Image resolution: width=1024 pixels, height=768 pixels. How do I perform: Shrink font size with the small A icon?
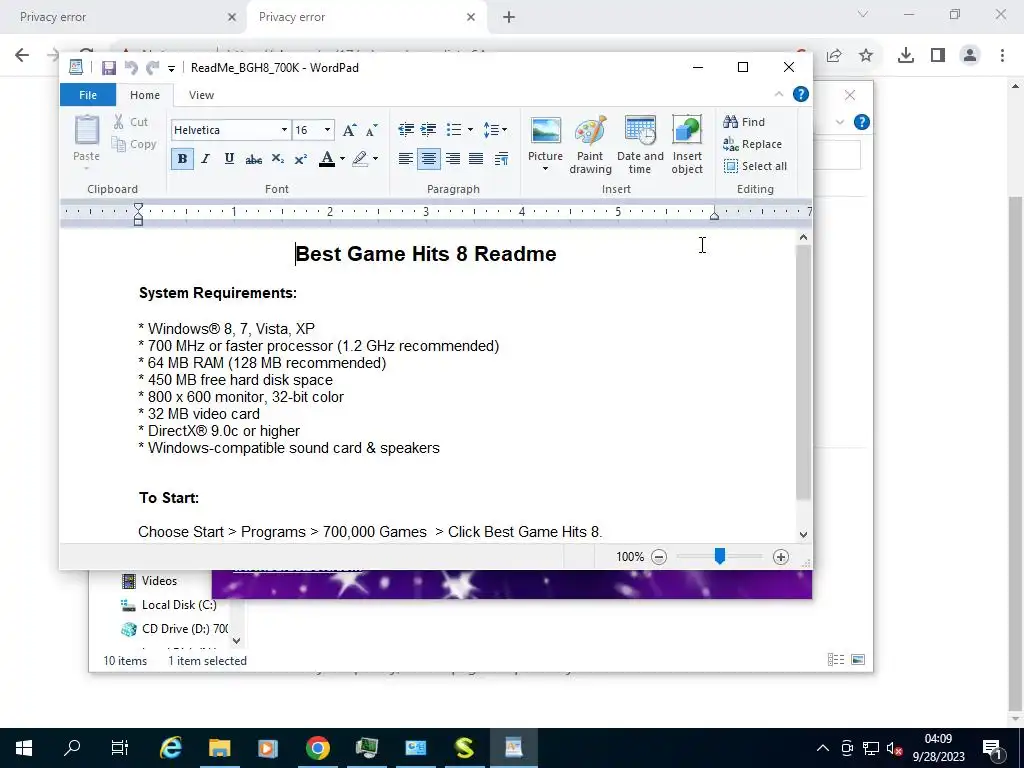click(x=372, y=130)
